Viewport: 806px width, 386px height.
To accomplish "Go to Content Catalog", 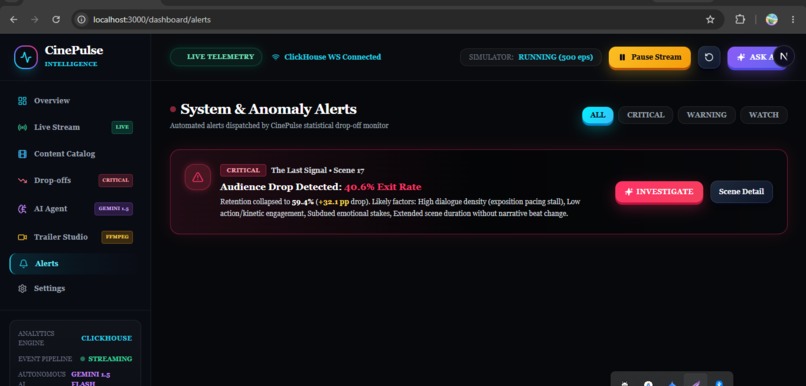I will pos(75,154).
